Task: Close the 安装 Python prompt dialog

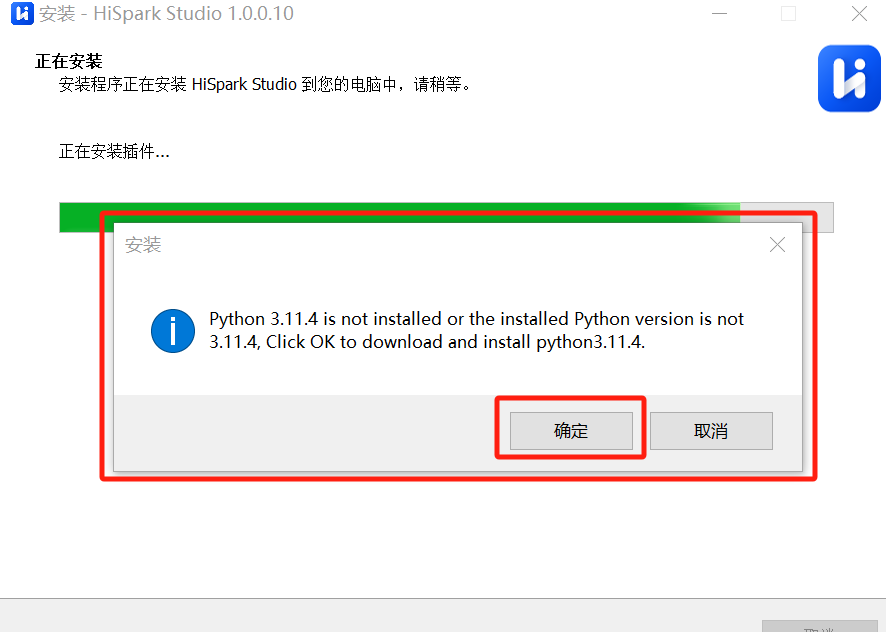Action: click(x=778, y=245)
